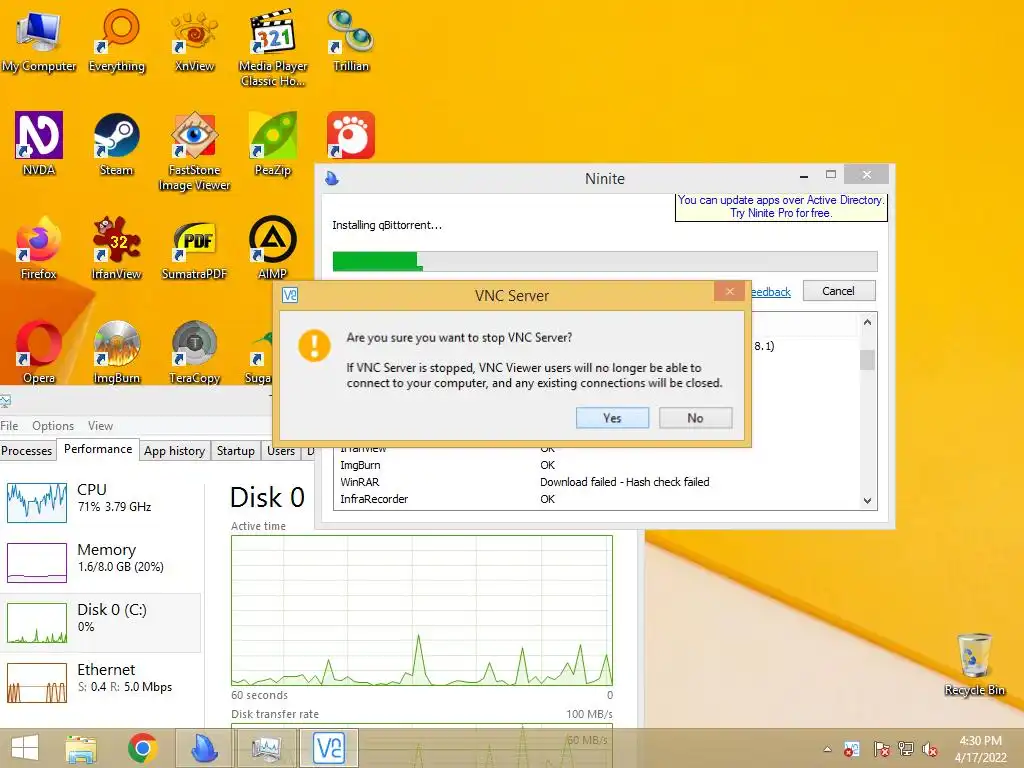1024x768 pixels.
Task: Click the Ninite feedback link
Action: coord(771,292)
